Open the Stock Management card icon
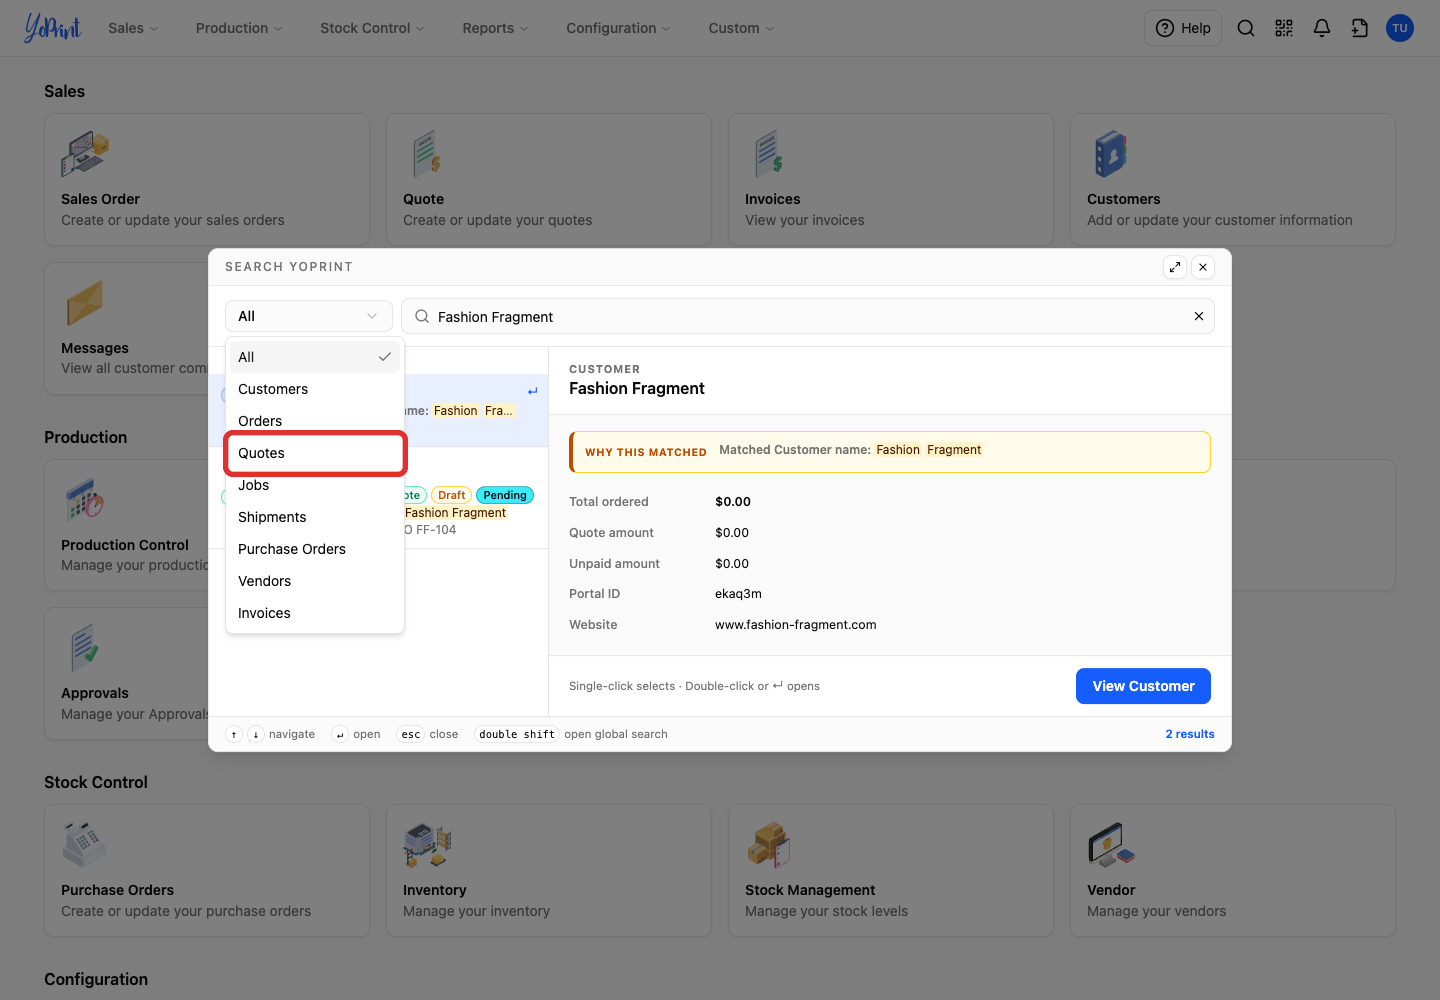1440x1000 pixels. coord(769,844)
